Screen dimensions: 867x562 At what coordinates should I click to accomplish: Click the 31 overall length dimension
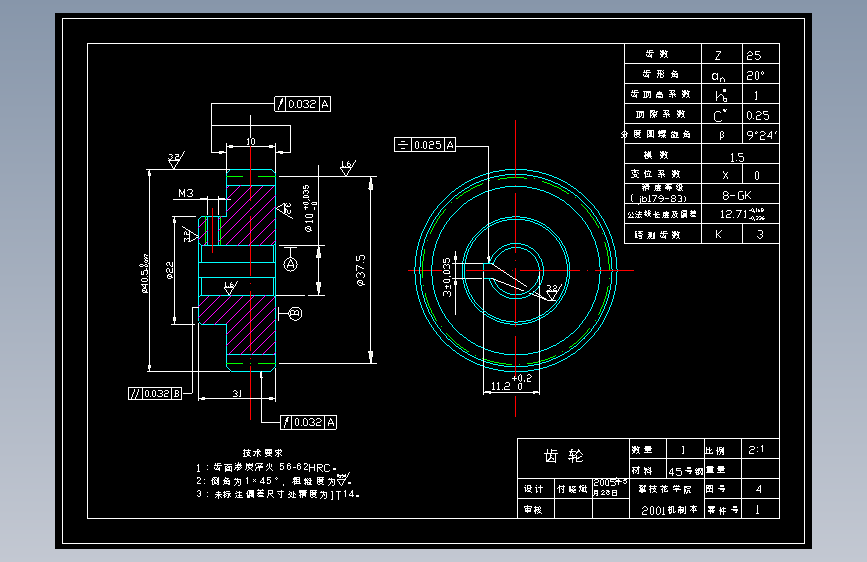pyautogui.click(x=237, y=393)
